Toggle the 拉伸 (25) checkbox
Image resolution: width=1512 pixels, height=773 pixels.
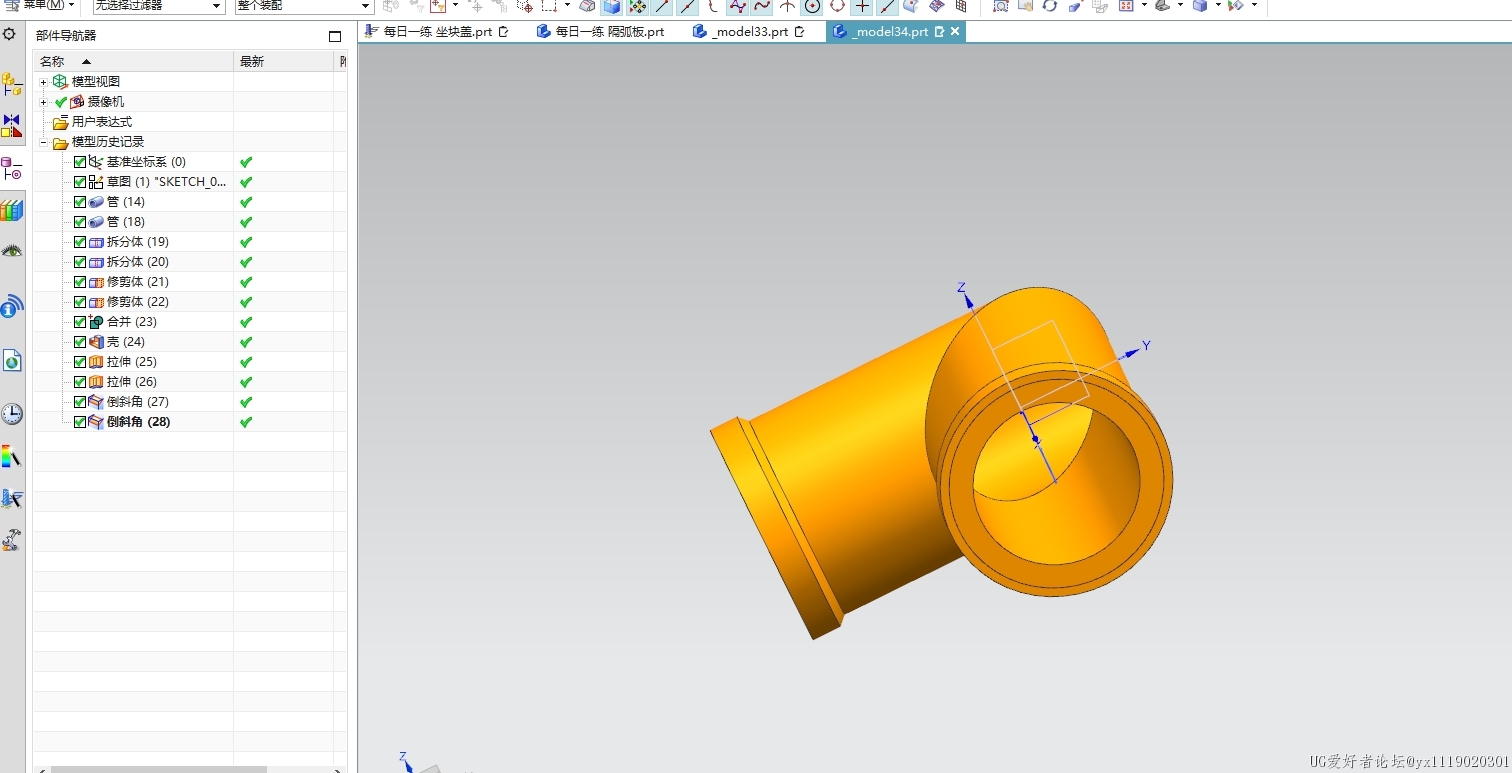point(80,362)
